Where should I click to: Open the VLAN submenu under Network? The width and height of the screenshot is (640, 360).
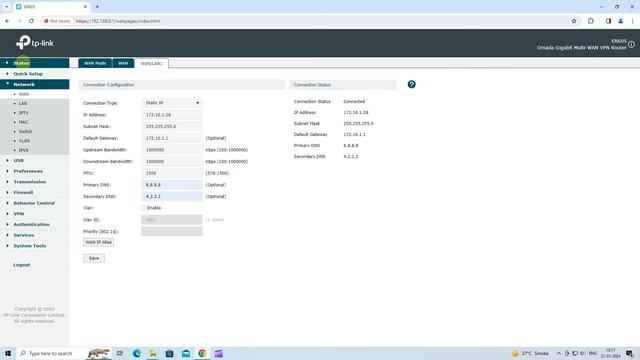coord(24,141)
